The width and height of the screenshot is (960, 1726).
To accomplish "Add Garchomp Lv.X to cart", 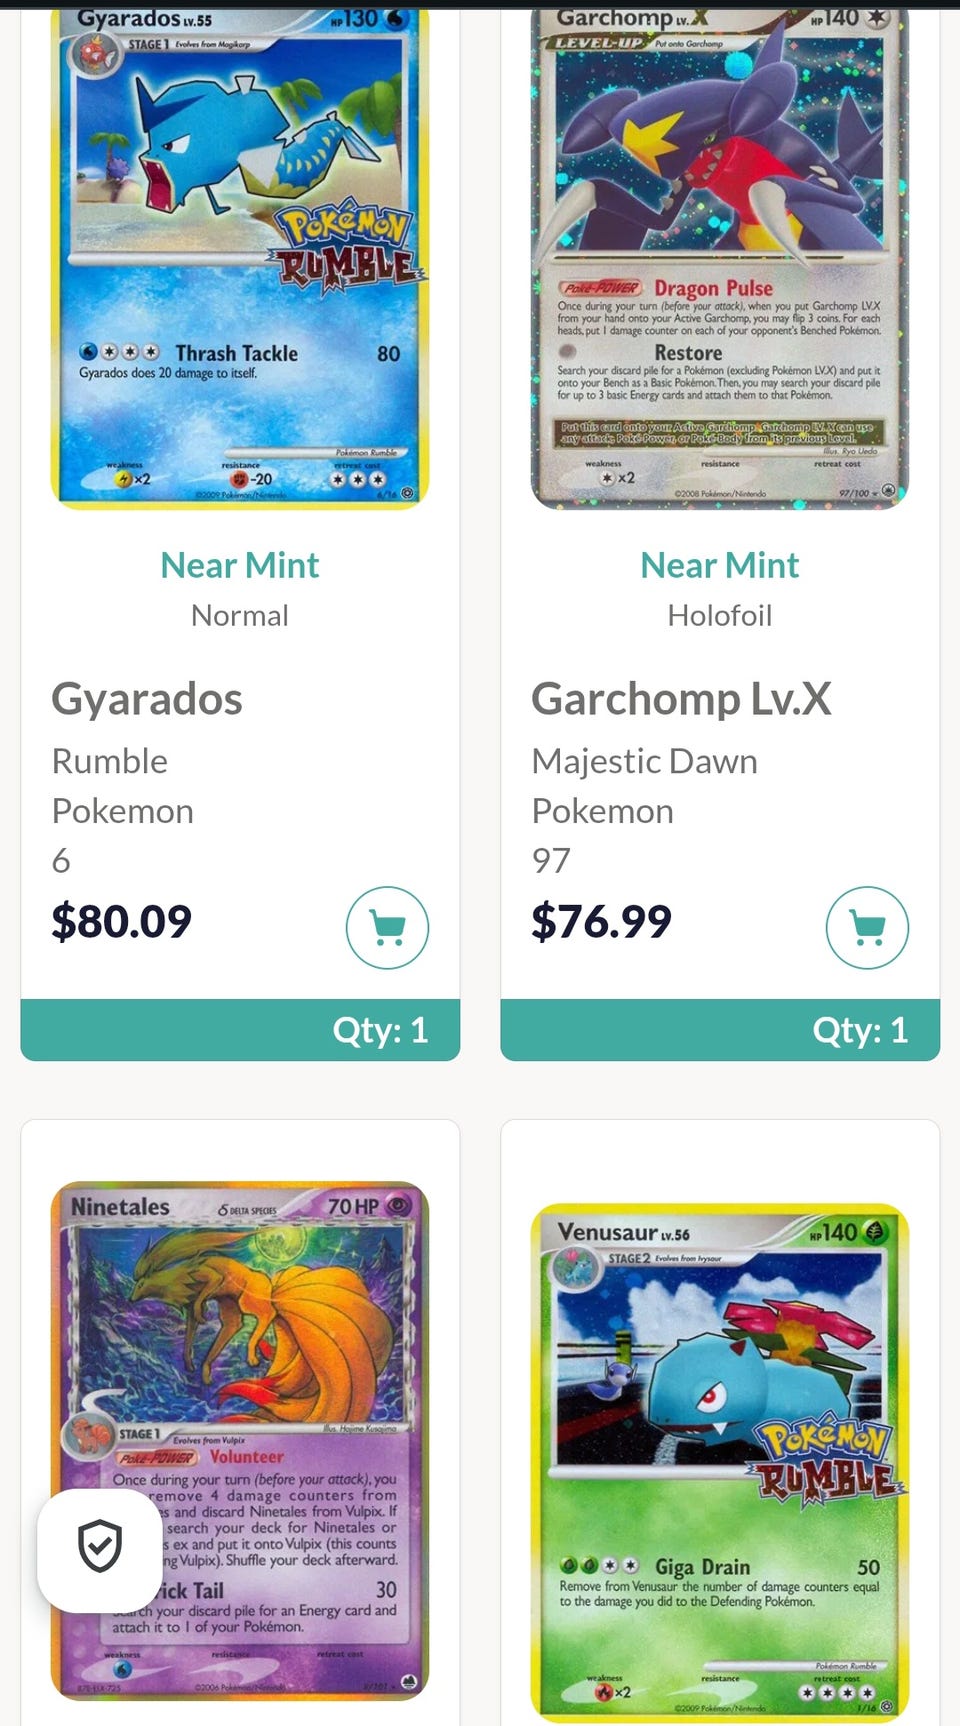I will (867, 928).
